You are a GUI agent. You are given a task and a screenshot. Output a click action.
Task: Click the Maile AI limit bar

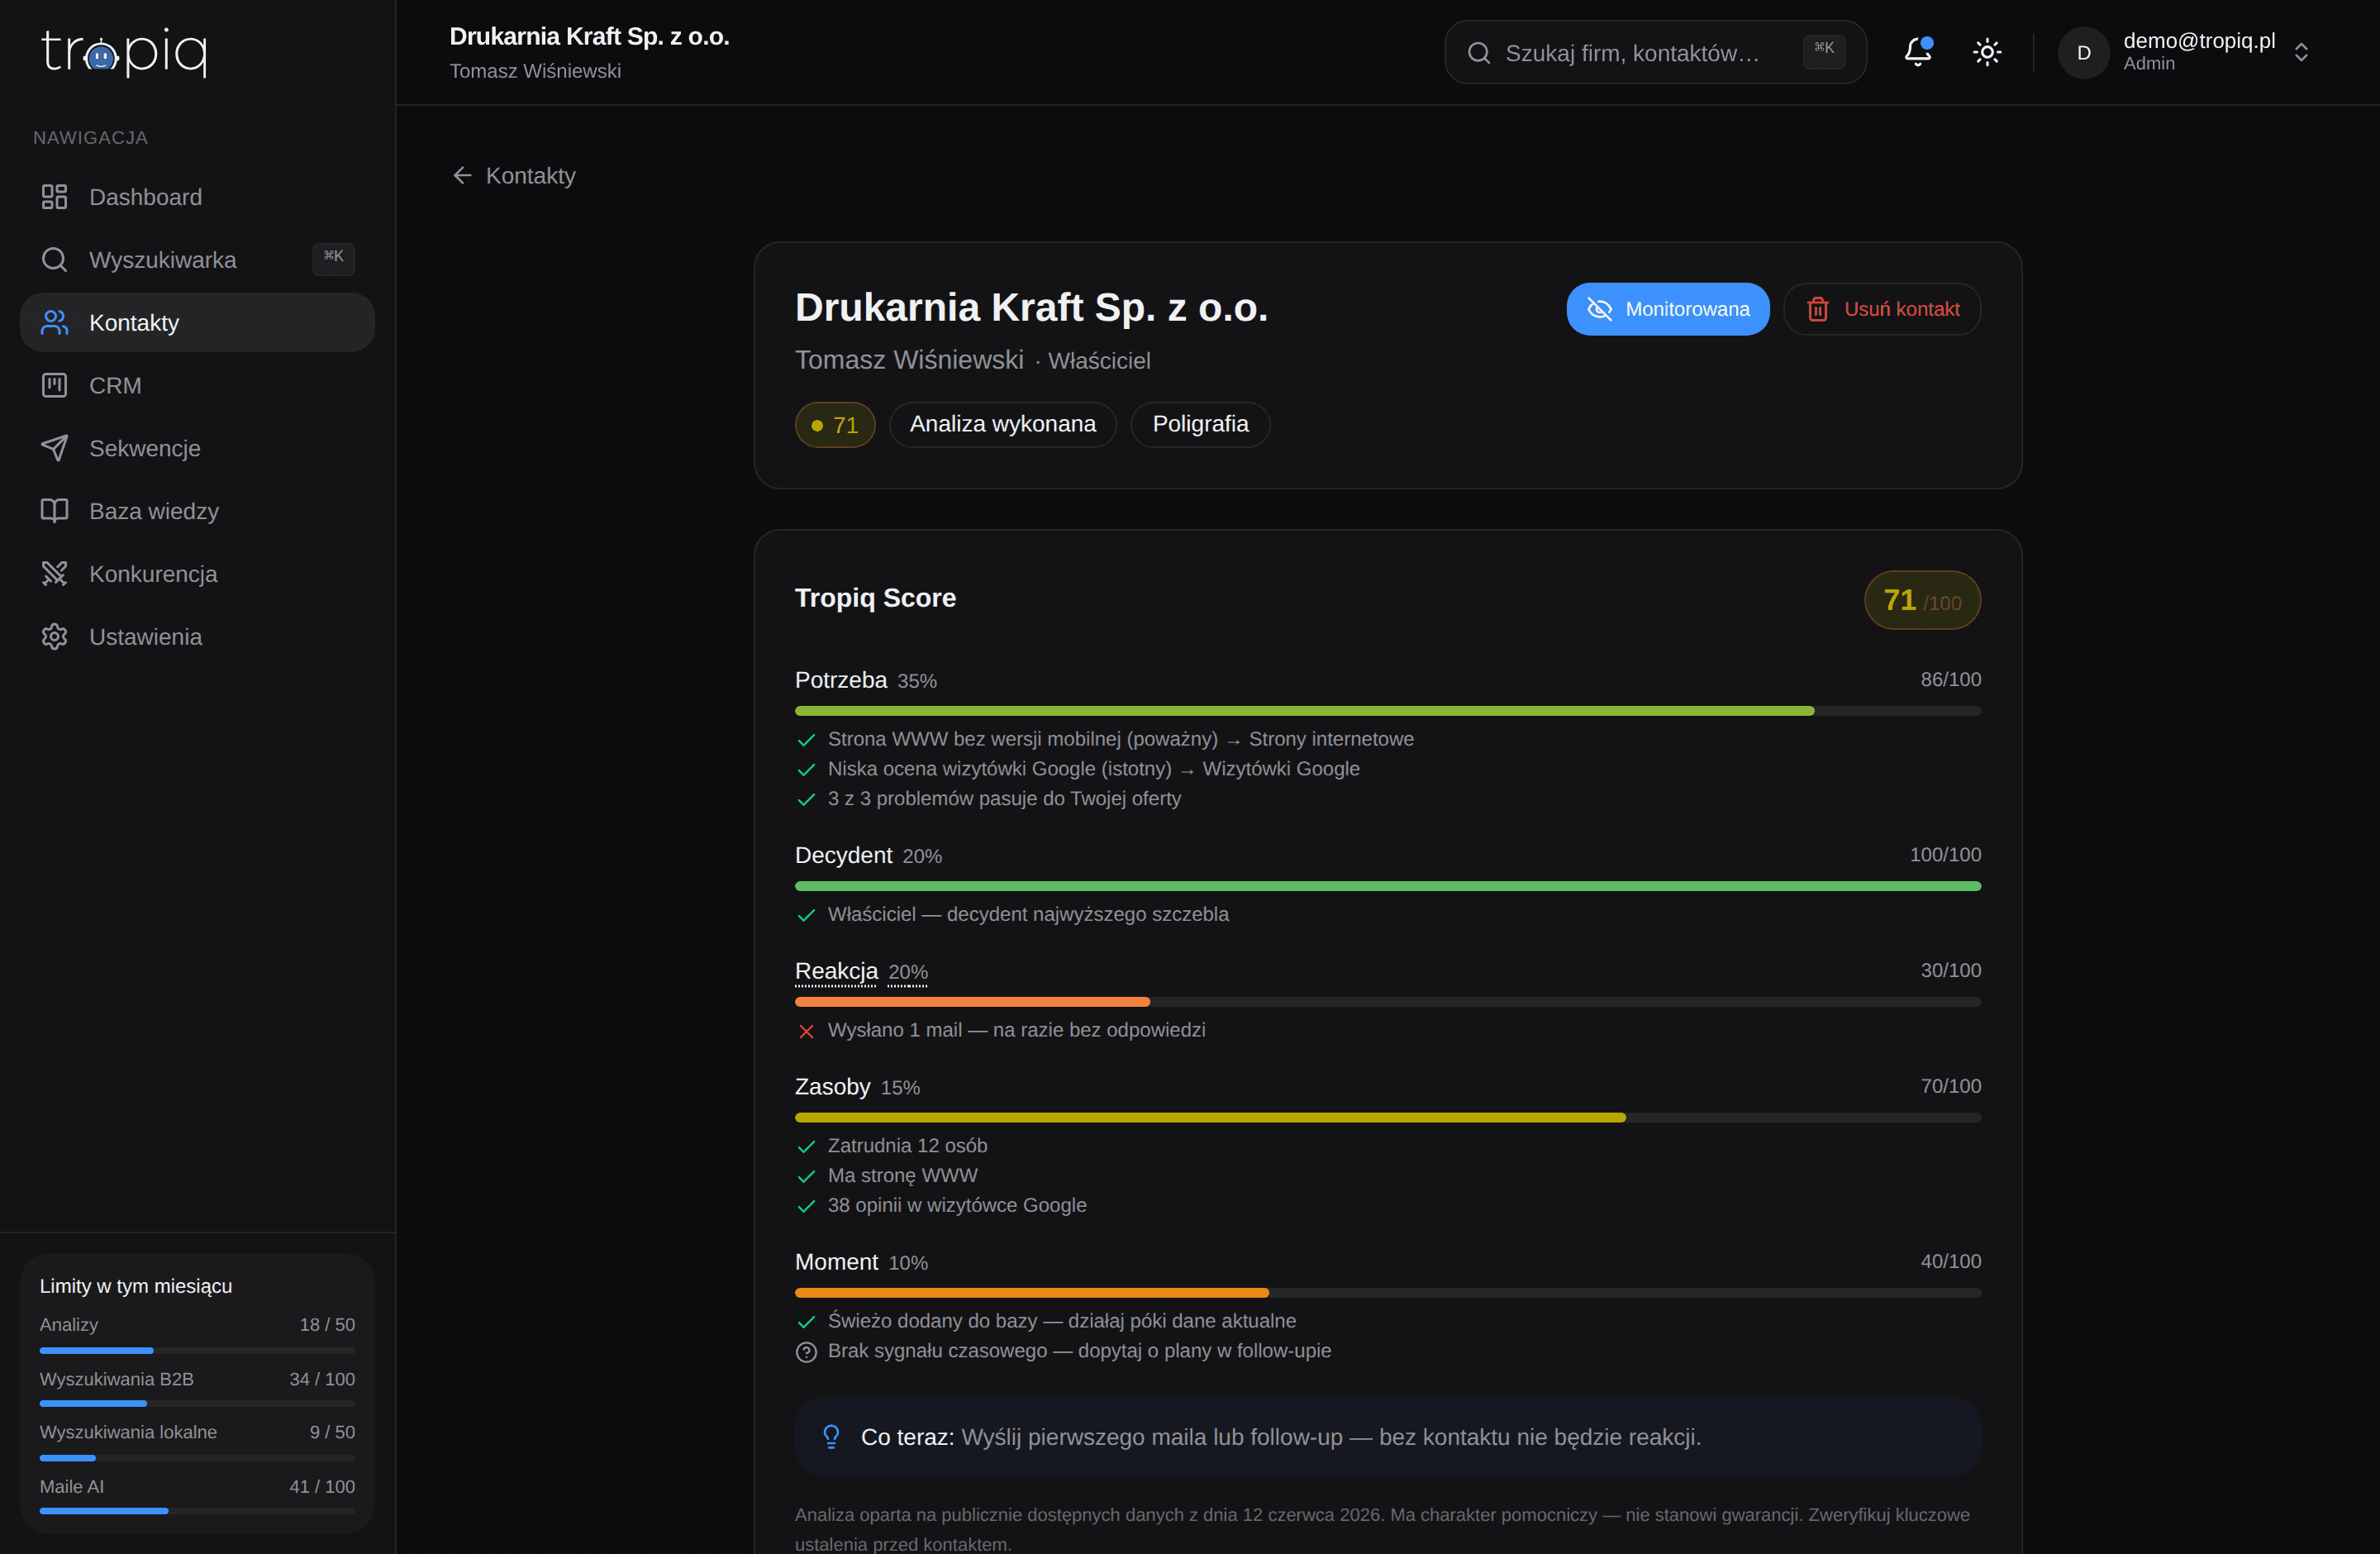point(197,1511)
